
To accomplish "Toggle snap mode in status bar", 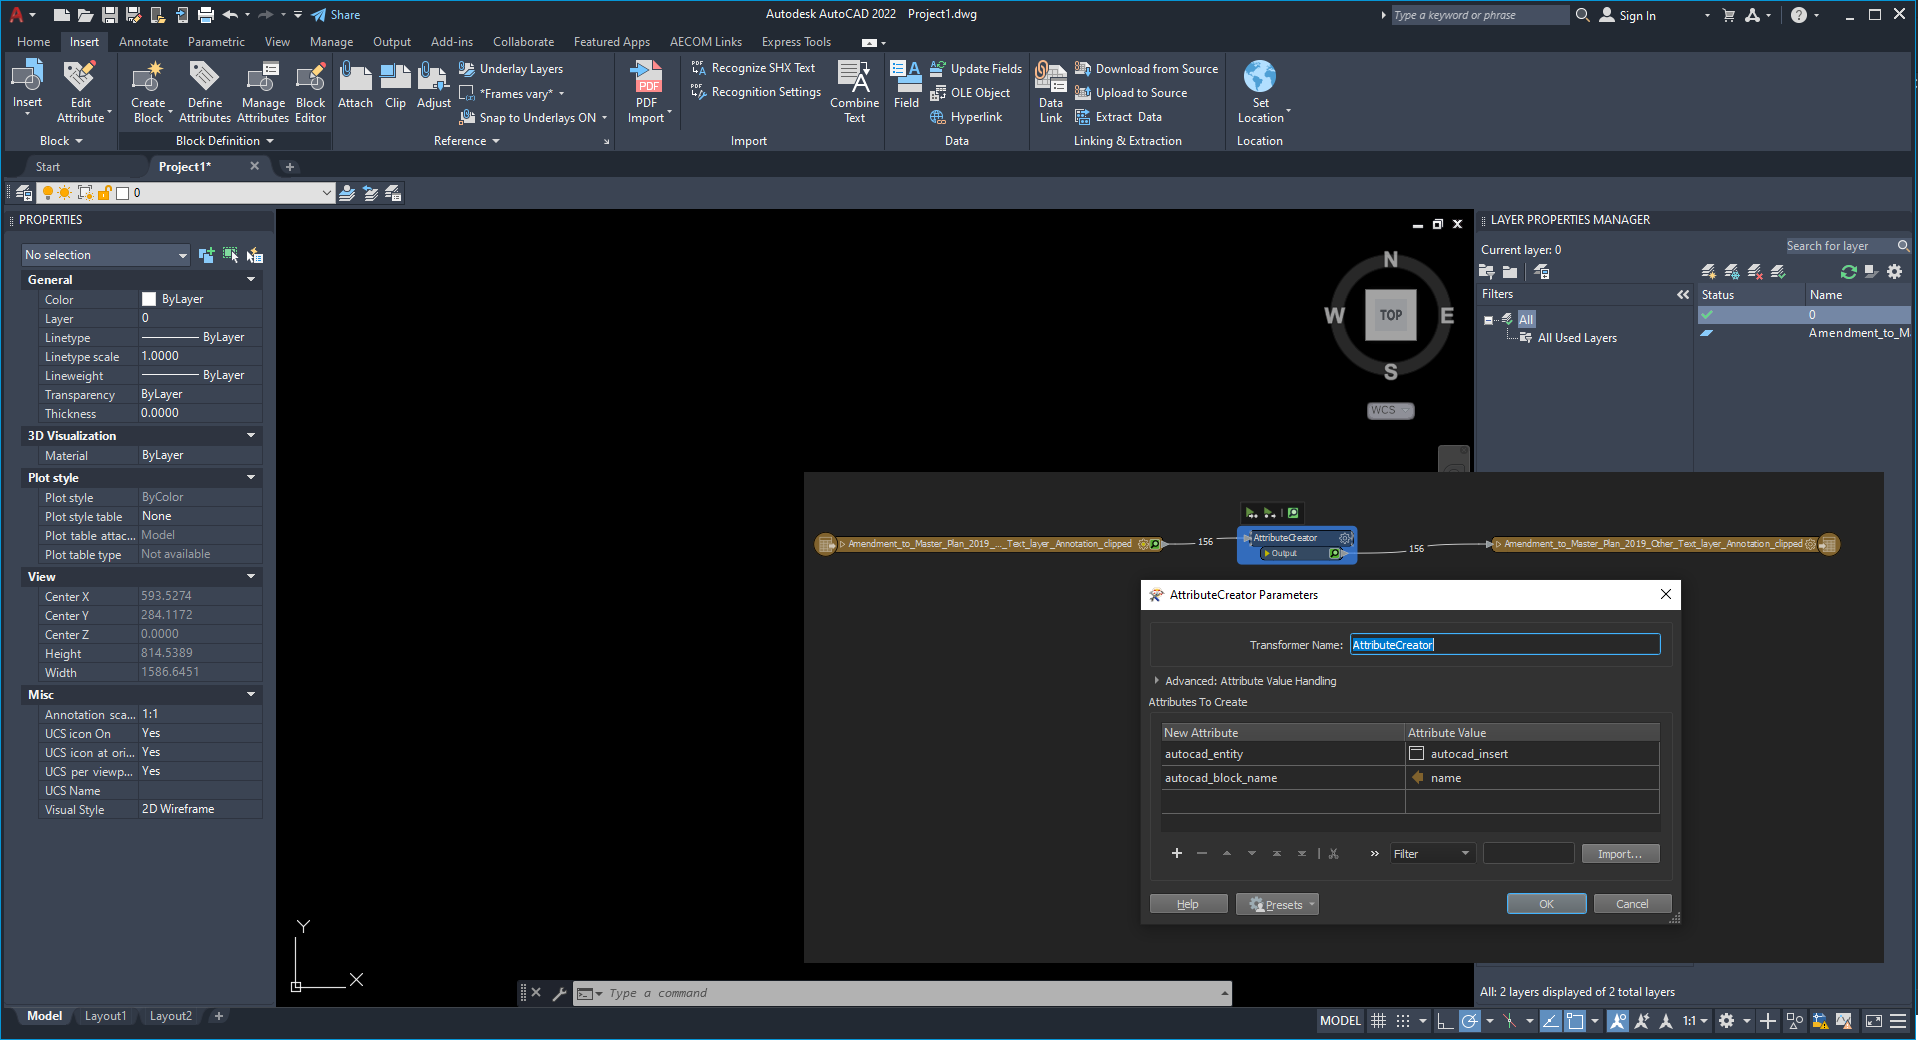I will click(x=1403, y=1021).
